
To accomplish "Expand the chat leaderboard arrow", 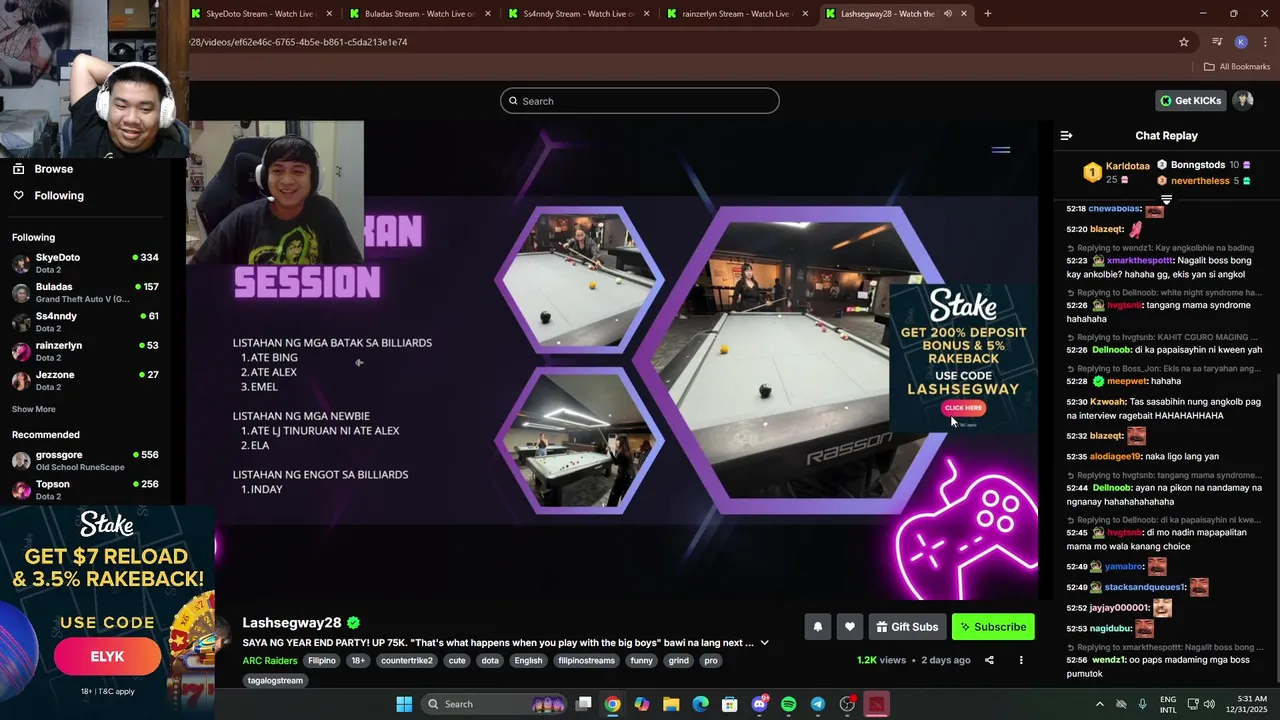I will coord(1166,200).
